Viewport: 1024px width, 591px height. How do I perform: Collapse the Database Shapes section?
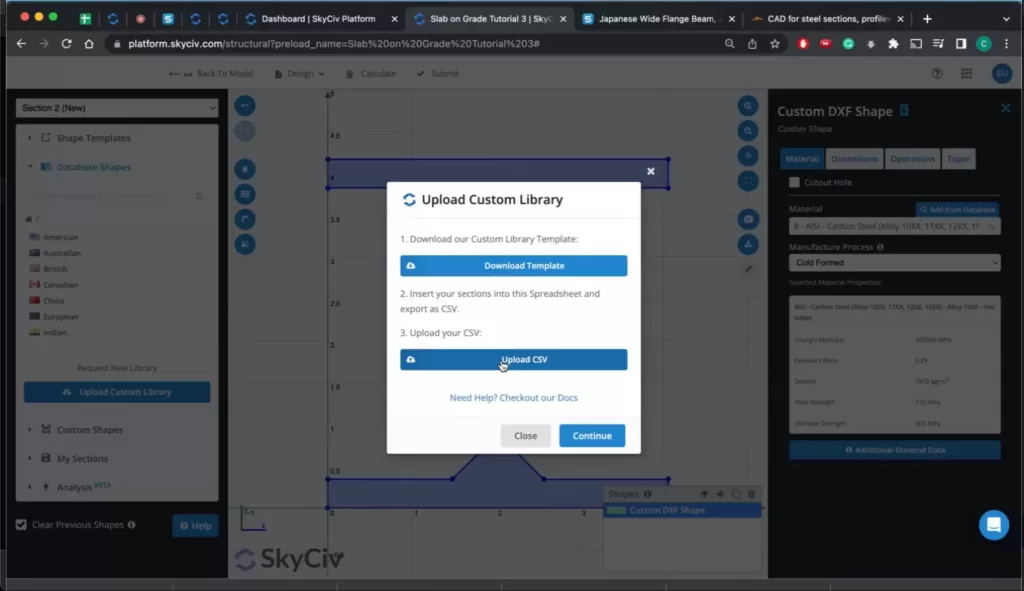93,167
